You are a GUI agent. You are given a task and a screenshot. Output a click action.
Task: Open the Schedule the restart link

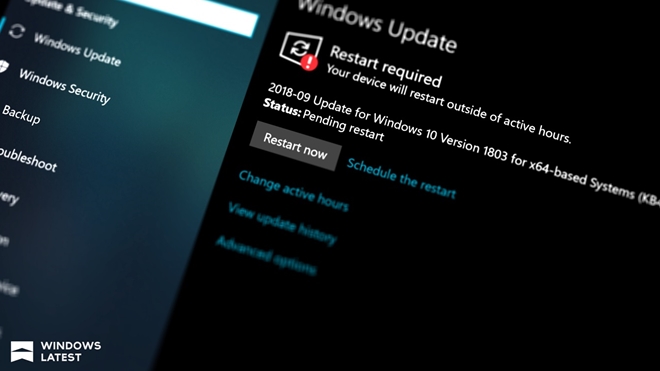(x=401, y=179)
